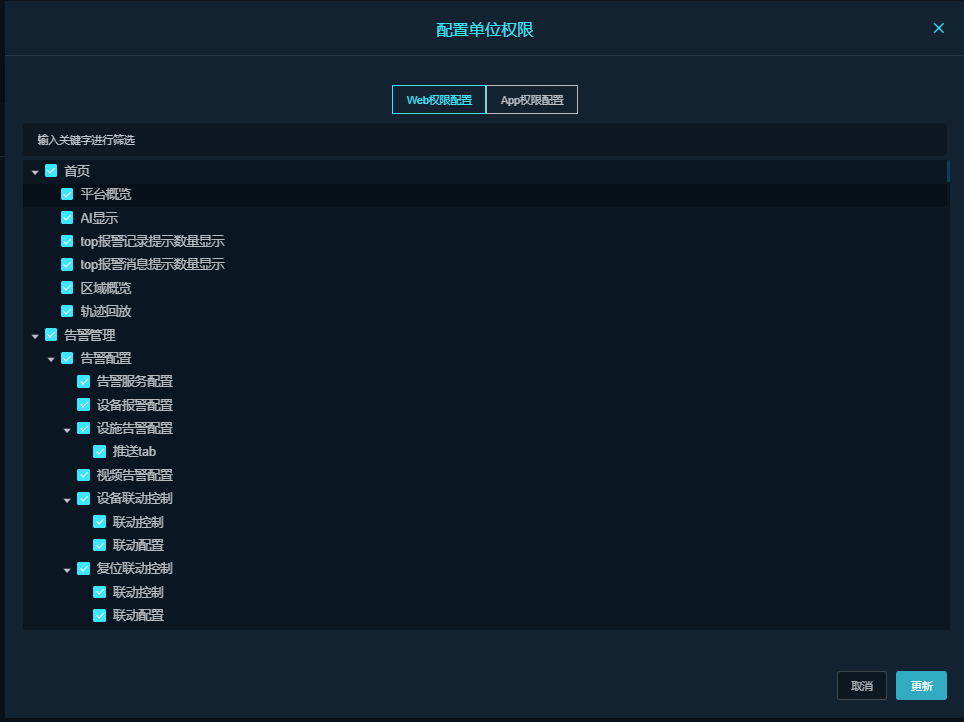
Task: Collapse the 首页 tree node
Action: 35,172
